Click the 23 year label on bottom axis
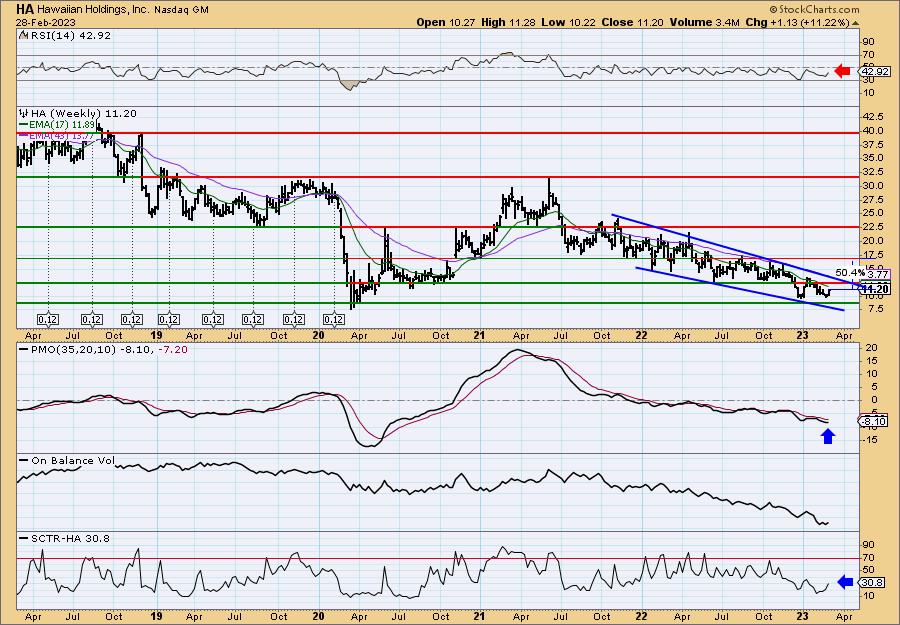900x625 pixels. pyautogui.click(x=802, y=617)
